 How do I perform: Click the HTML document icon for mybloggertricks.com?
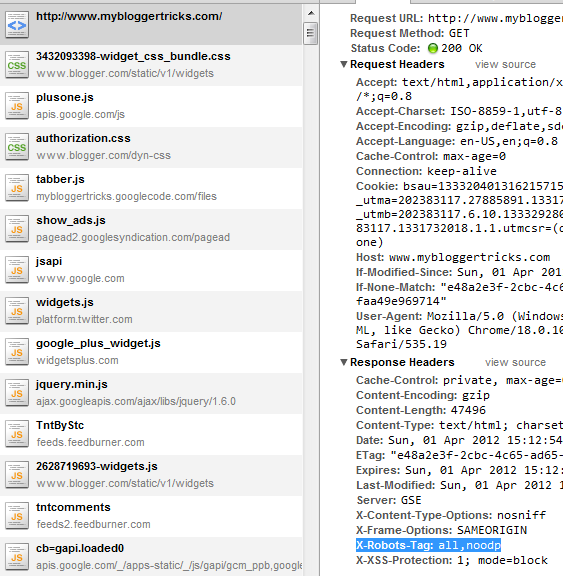click(x=17, y=25)
